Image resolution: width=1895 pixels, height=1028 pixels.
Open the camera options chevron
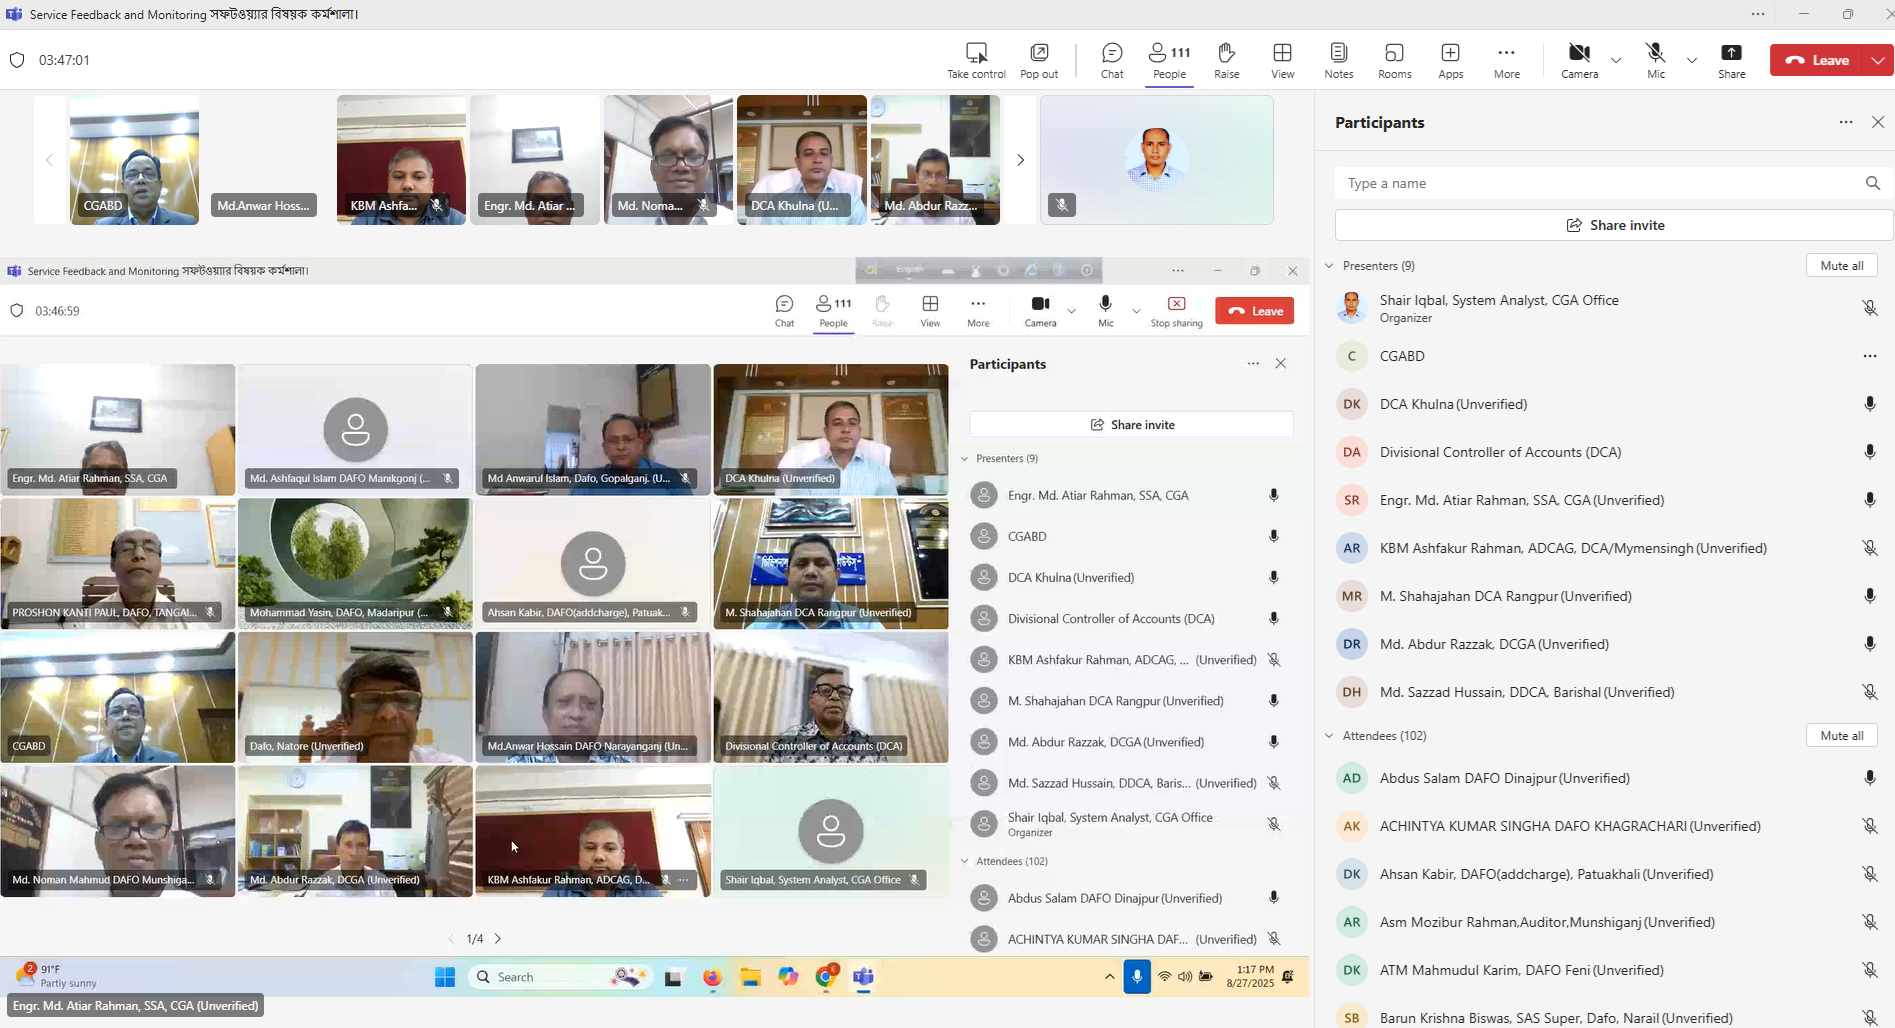click(1615, 60)
